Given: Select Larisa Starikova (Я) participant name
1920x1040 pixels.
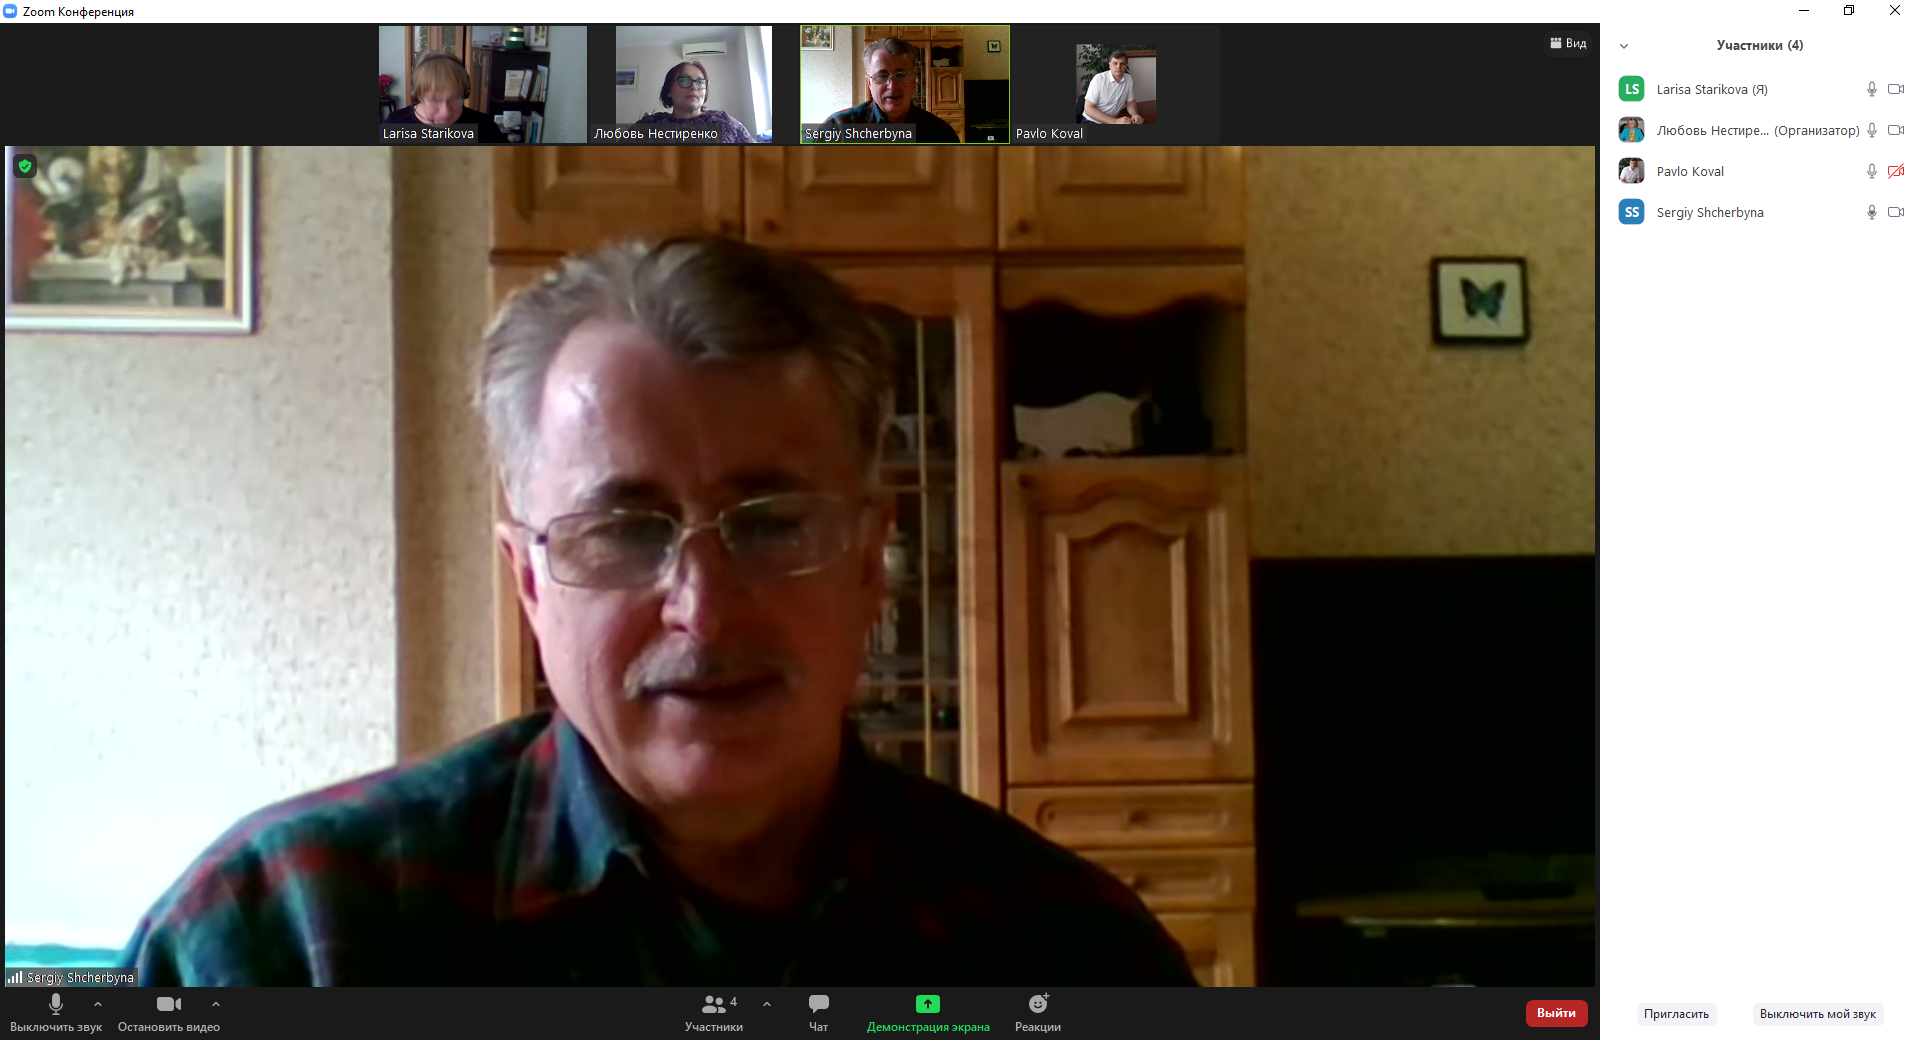Looking at the screenshot, I should coord(1712,90).
